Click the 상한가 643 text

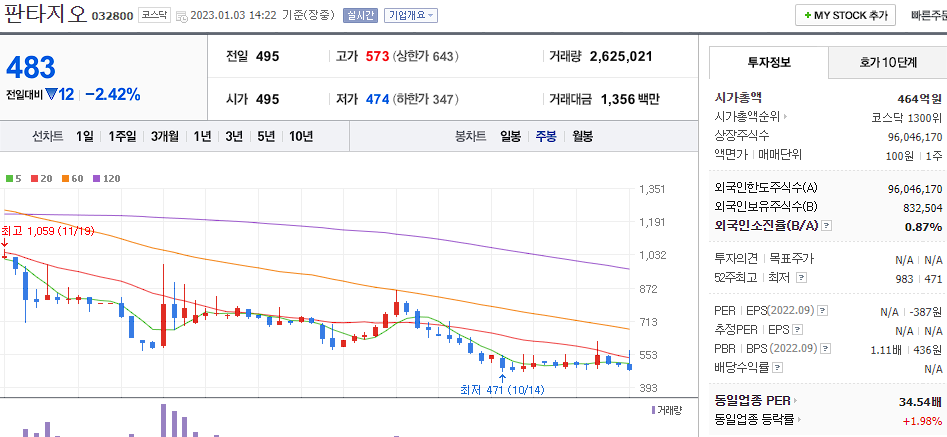[x=426, y=57]
